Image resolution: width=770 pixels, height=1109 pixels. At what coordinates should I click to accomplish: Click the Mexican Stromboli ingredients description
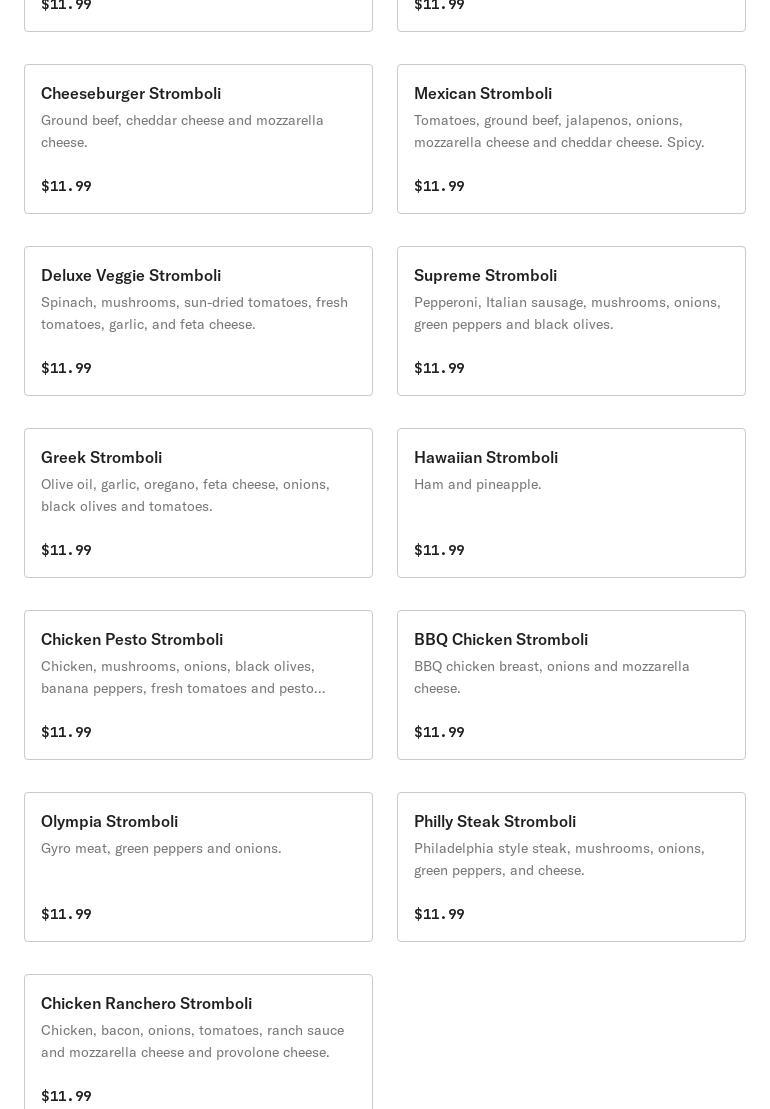[559, 131]
